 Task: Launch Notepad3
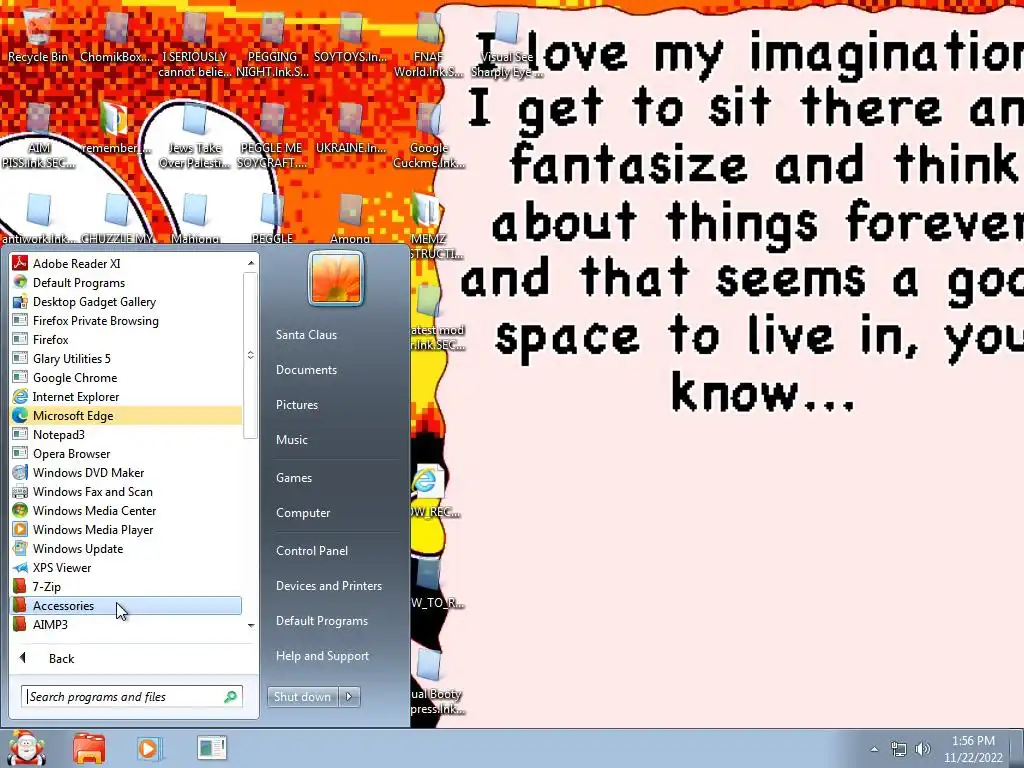click(126, 434)
